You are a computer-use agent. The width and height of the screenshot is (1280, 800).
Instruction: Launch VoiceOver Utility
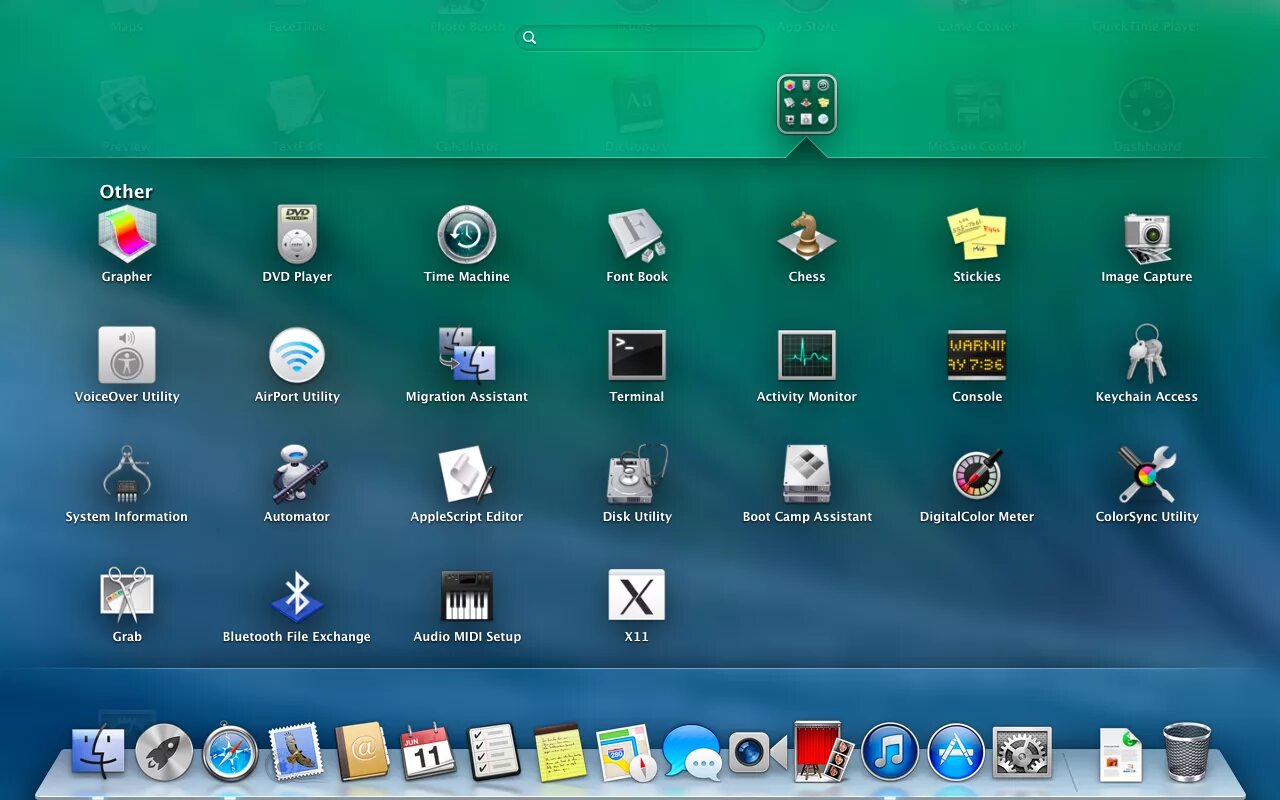[x=127, y=355]
